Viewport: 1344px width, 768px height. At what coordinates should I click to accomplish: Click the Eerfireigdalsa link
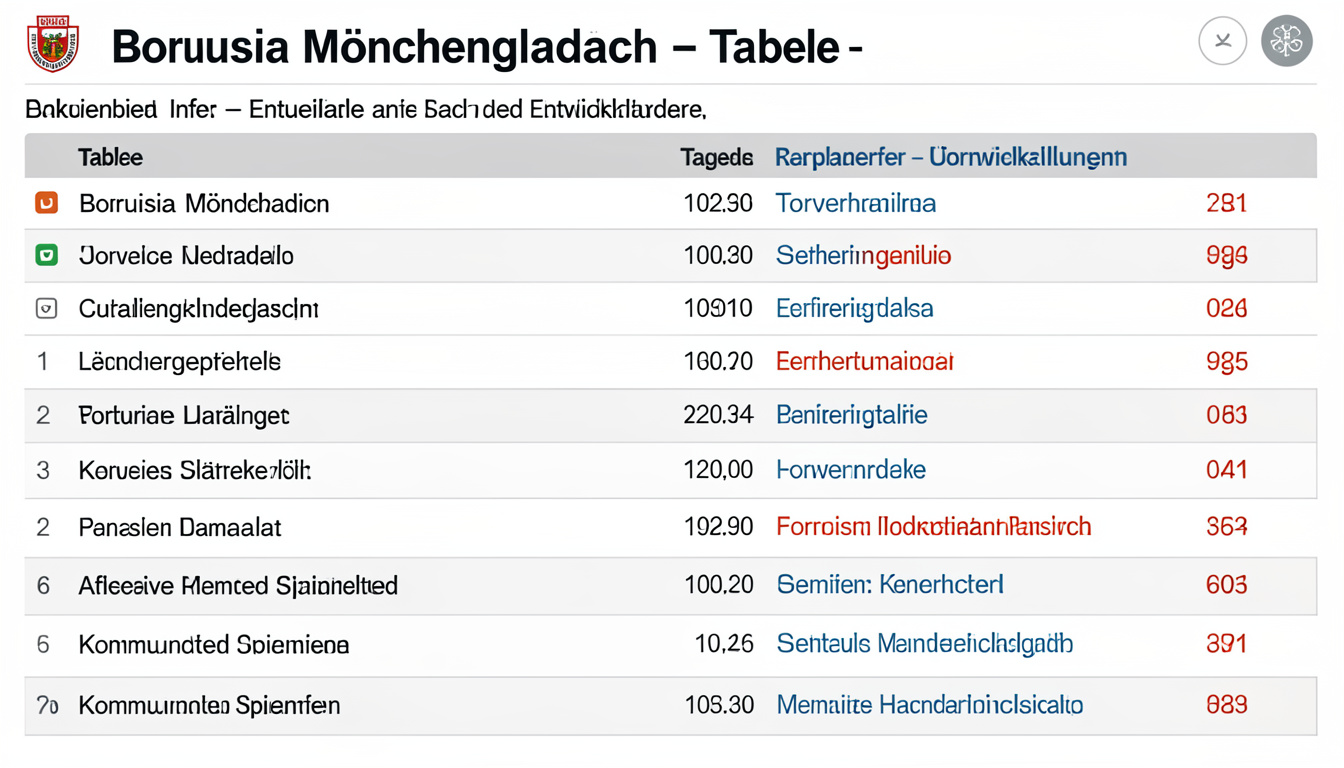853,308
